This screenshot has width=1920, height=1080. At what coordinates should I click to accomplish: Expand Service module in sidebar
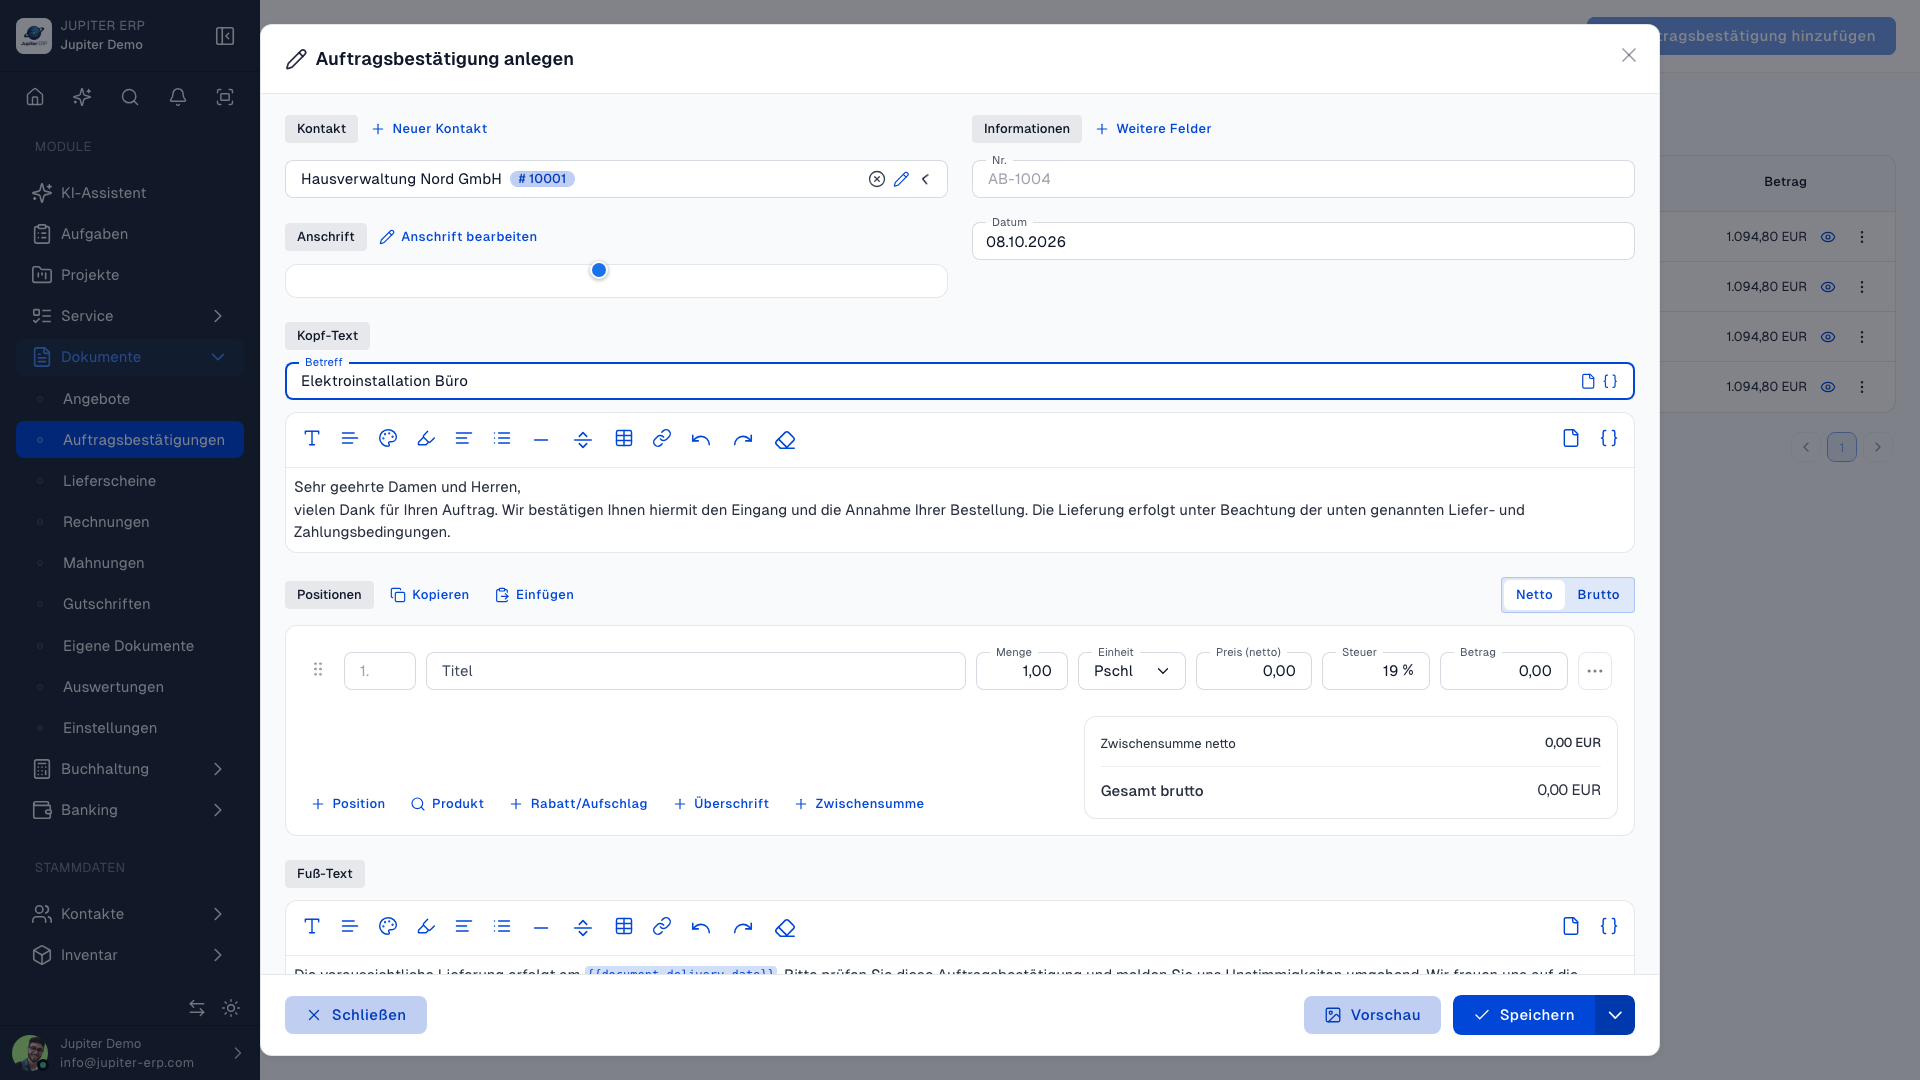218,316
